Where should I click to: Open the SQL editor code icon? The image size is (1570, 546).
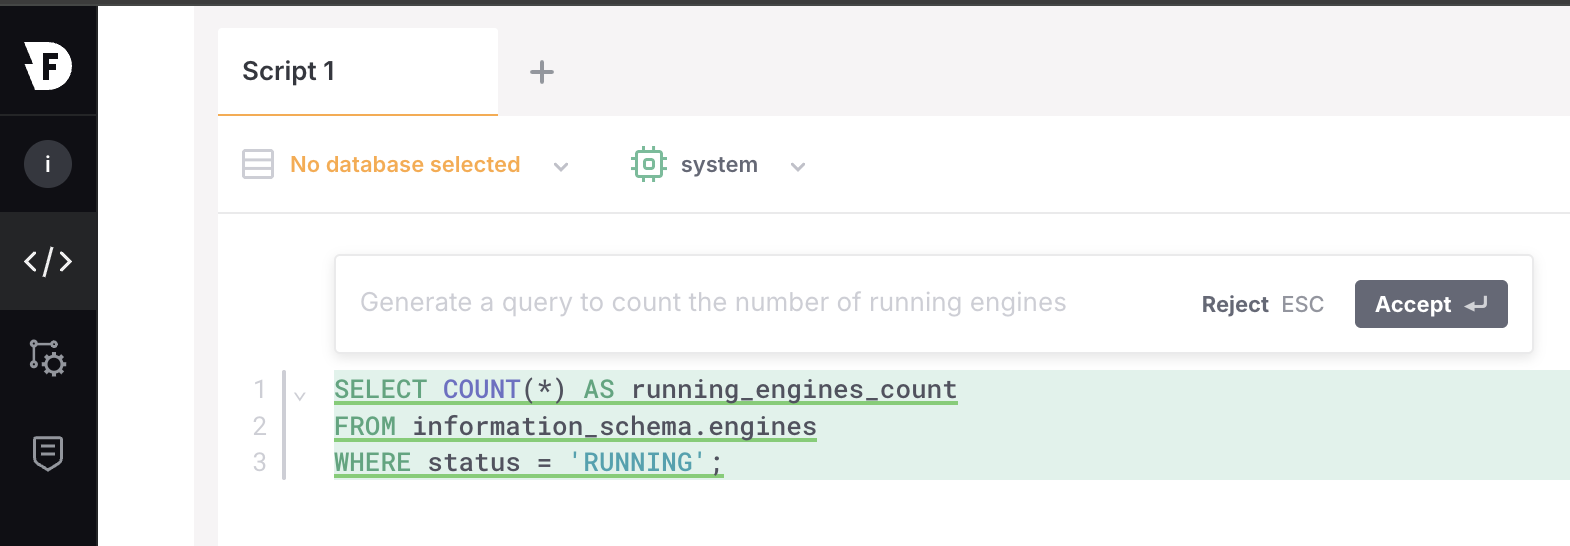click(x=48, y=262)
